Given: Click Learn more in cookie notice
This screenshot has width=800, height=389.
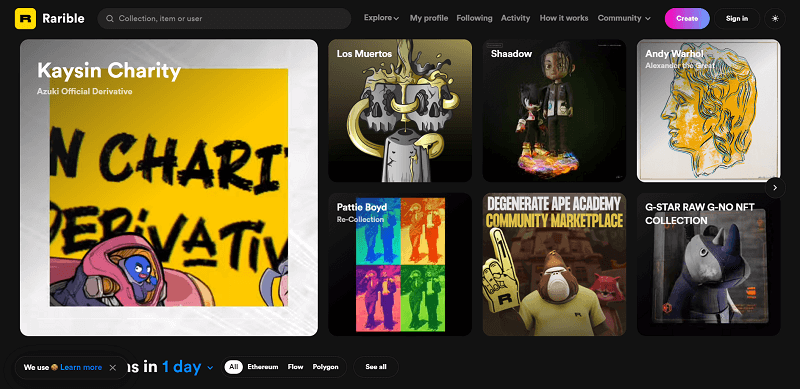Looking at the screenshot, I should coord(81,368).
